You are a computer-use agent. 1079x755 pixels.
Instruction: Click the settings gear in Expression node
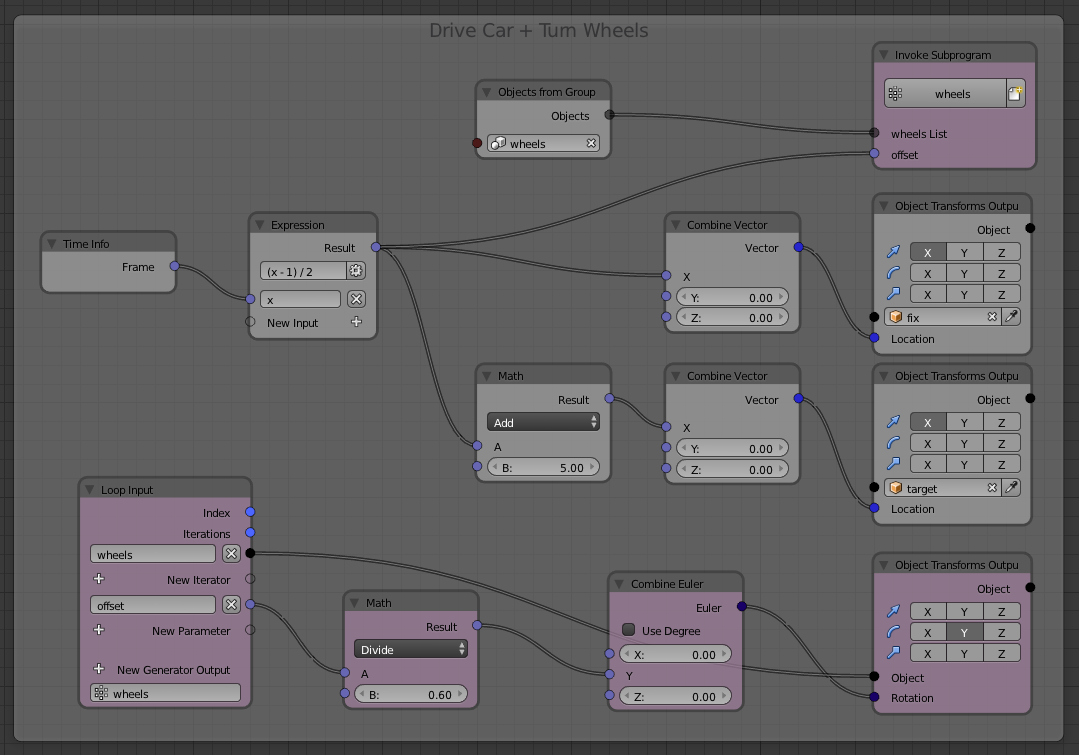(x=355, y=271)
